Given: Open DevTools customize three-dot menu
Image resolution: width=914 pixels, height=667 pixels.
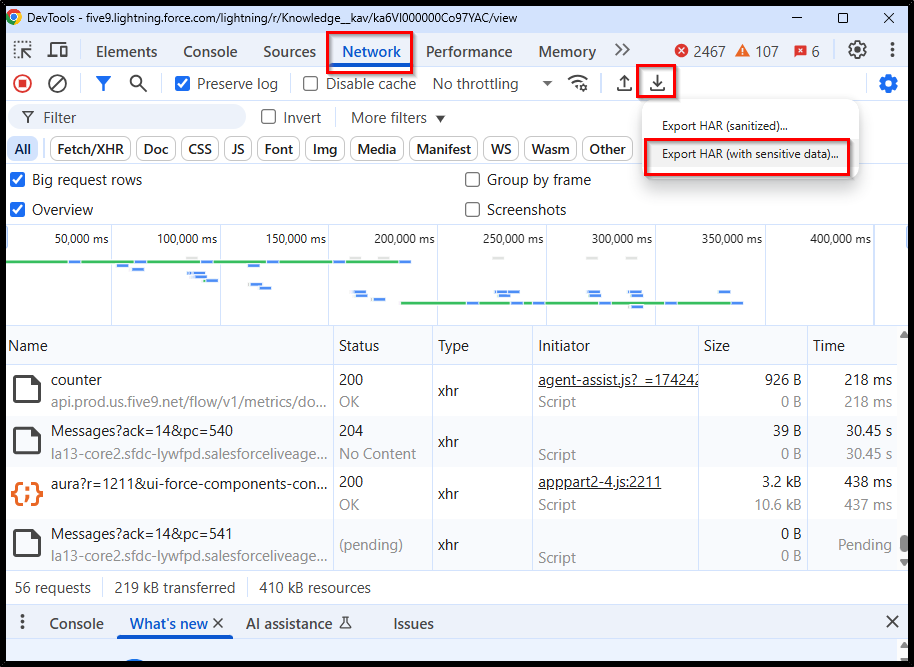Looking at the screenshot, I should [892, 50].
